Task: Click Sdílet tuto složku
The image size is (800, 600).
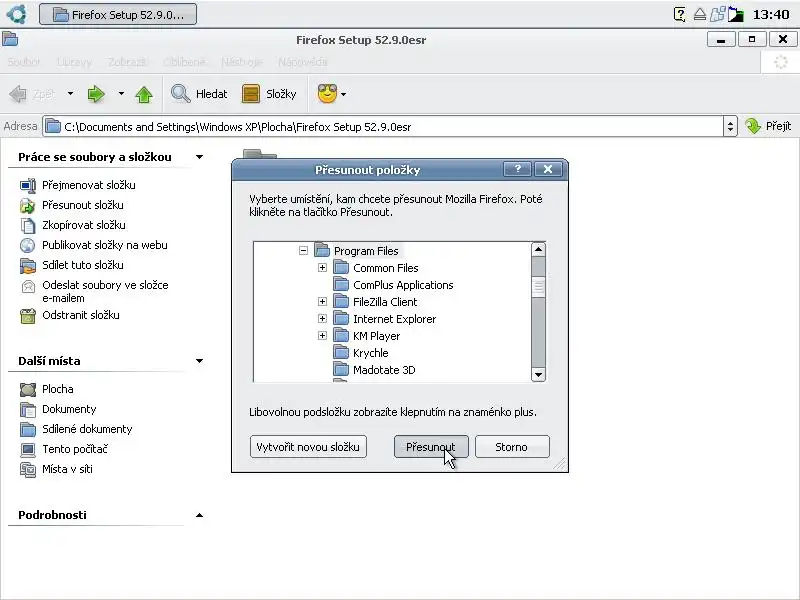Action: (x=83, y=265)
